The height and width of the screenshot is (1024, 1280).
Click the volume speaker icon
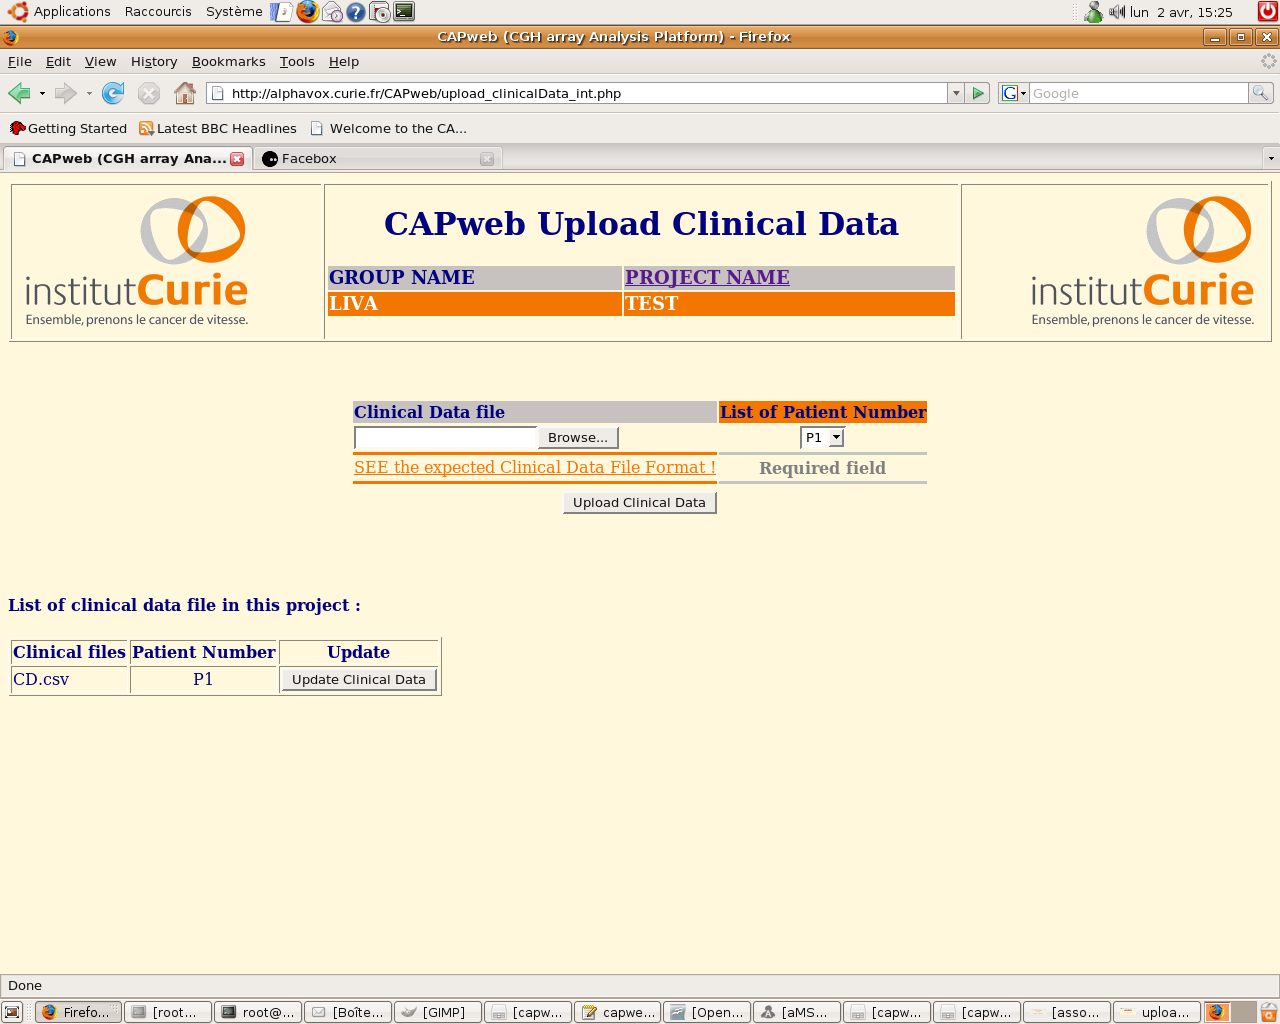click(1117, 12)
